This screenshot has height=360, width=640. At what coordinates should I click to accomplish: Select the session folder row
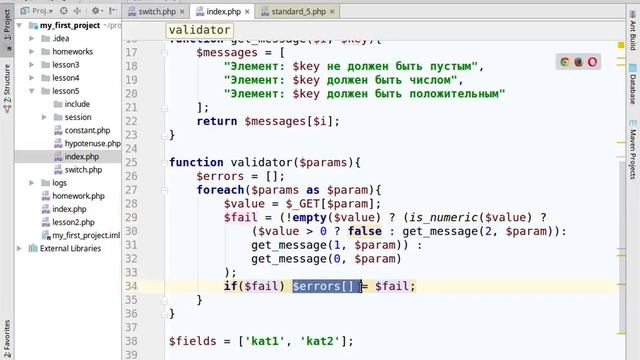click(x=68, y=117)
